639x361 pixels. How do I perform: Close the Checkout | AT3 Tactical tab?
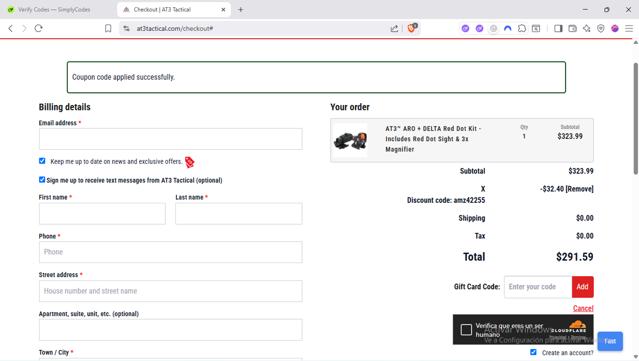[x=223, y=9]
